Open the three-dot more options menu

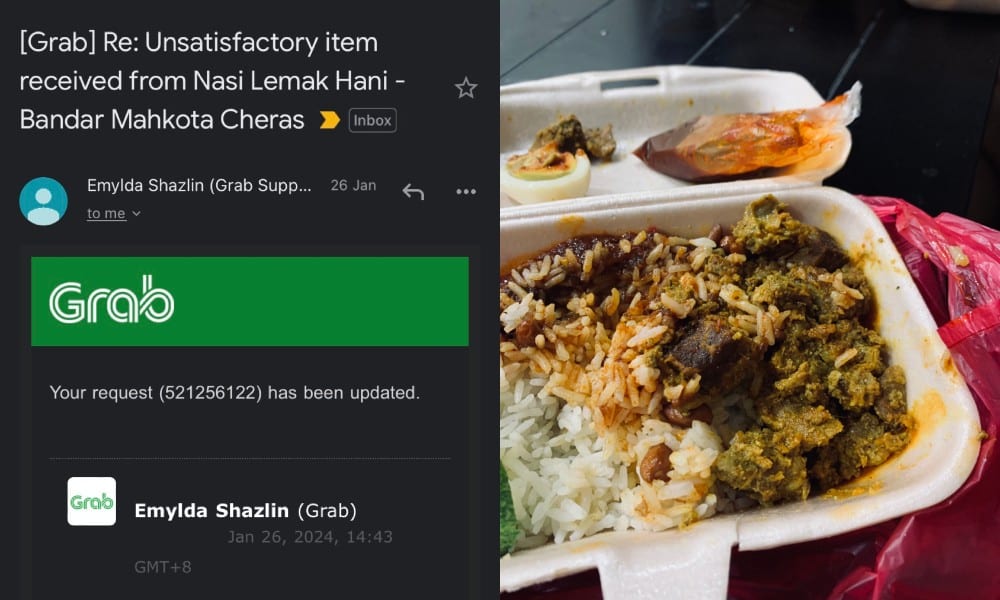tap(466, 191)
